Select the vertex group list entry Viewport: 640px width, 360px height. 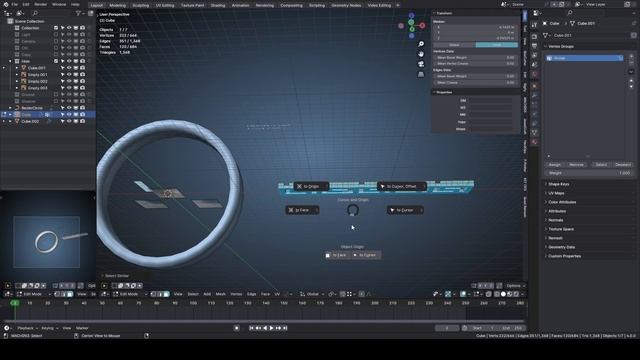pos(584,58)
